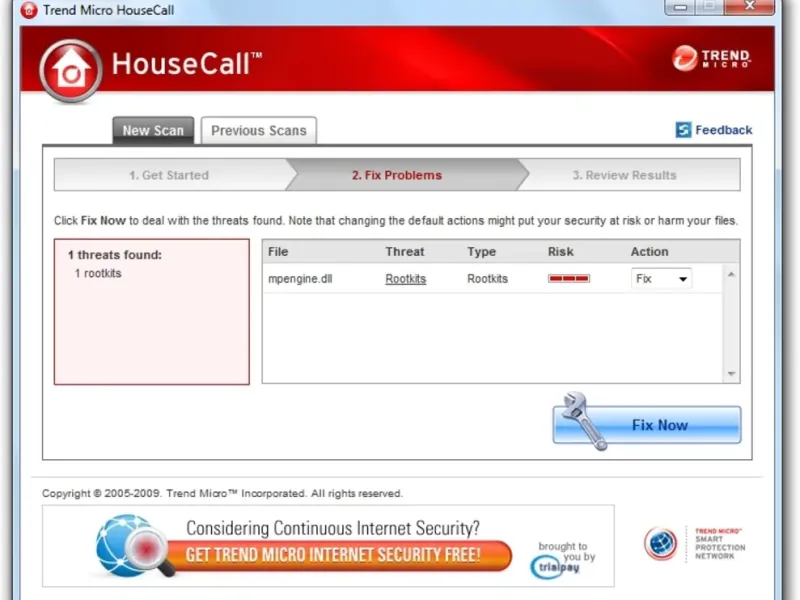
Task: Click the Trend Micro logo in header
Action: point(711,58)
